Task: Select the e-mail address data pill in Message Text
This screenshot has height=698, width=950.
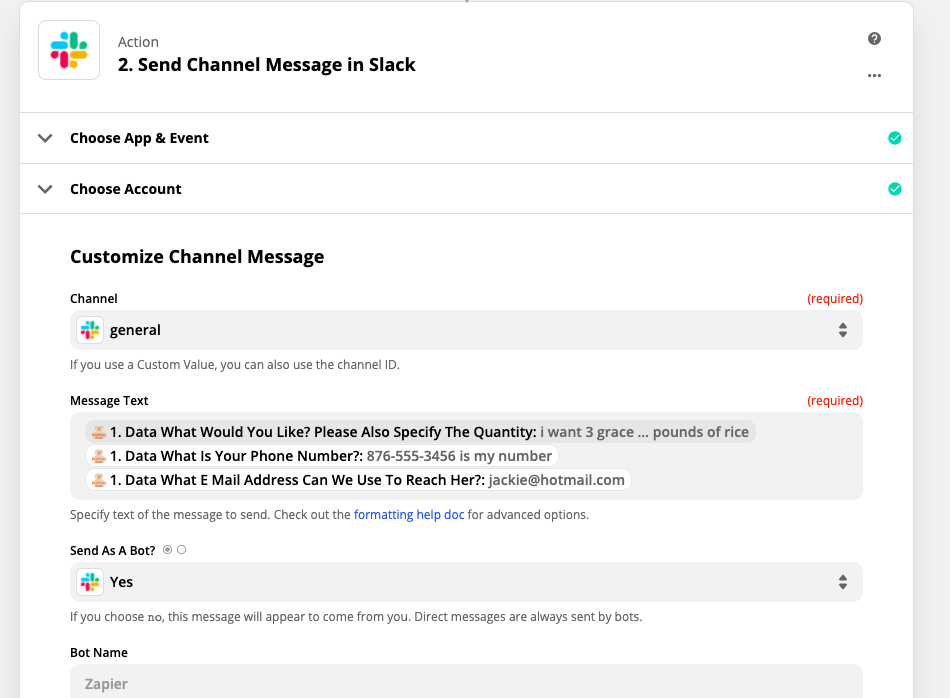Action: (x=358, y=480)
